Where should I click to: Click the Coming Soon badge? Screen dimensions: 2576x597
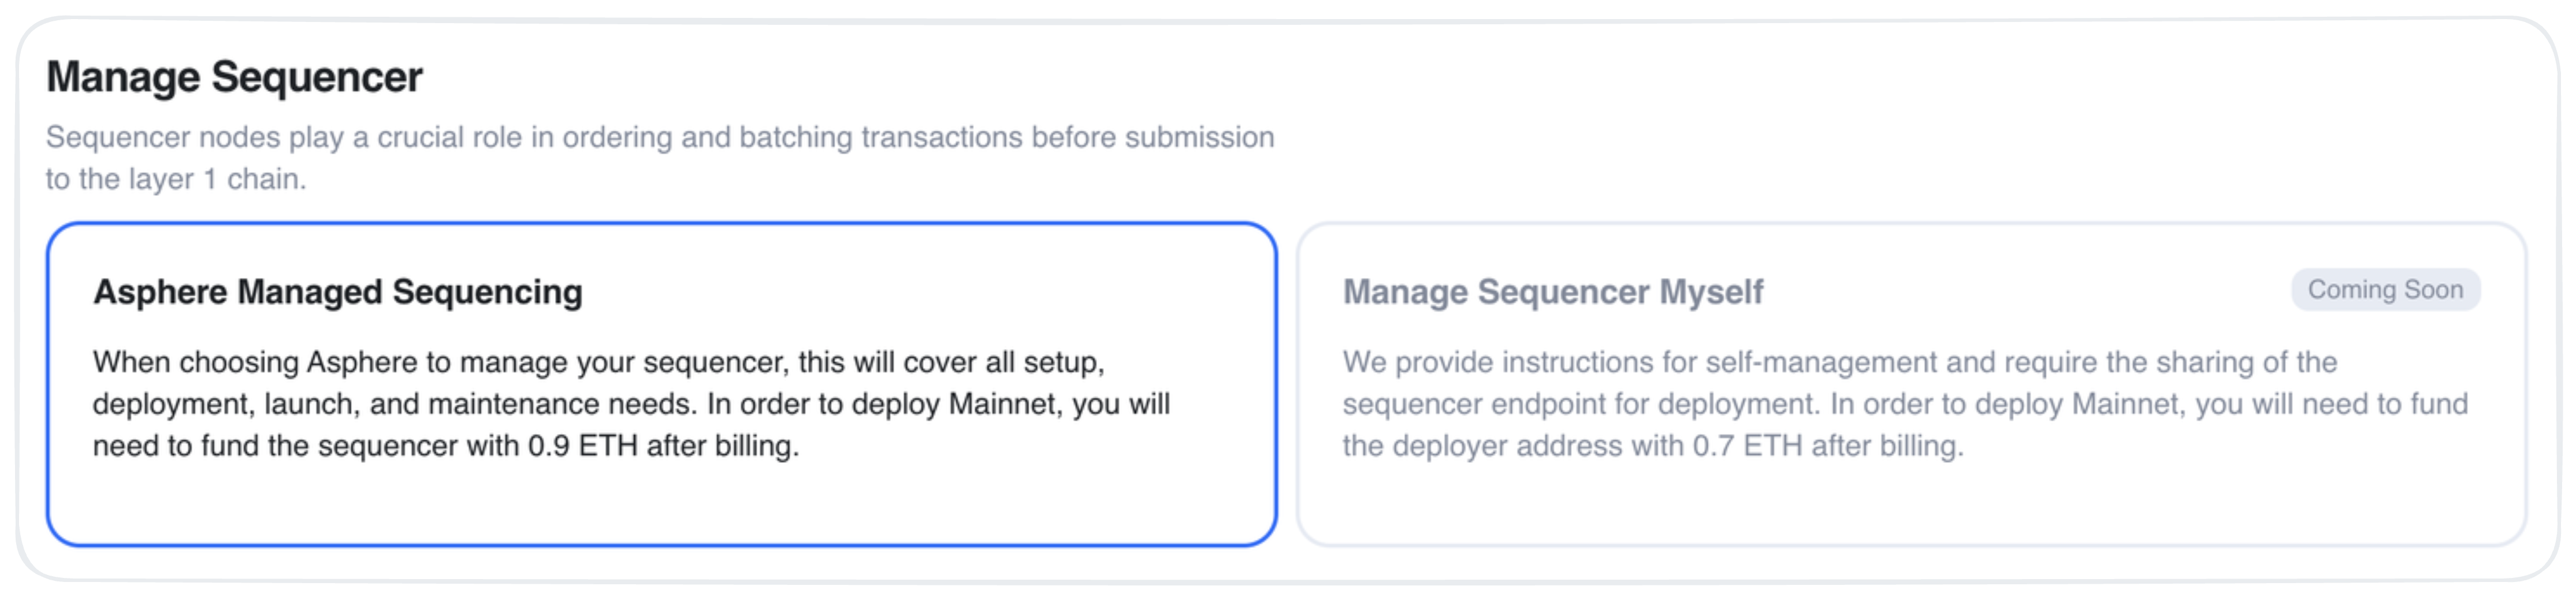2385,290
